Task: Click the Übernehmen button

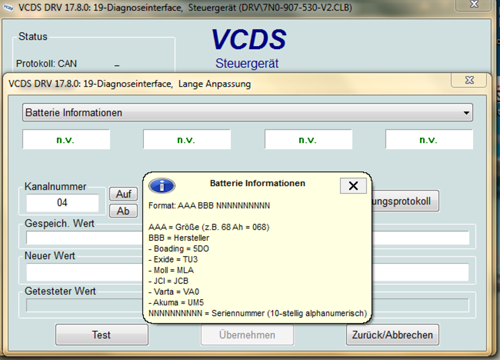Action: pos(247,335)
